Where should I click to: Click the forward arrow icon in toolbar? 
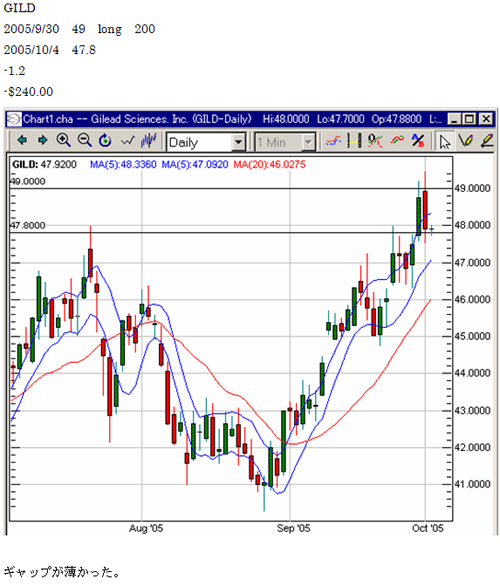(43, 141)
